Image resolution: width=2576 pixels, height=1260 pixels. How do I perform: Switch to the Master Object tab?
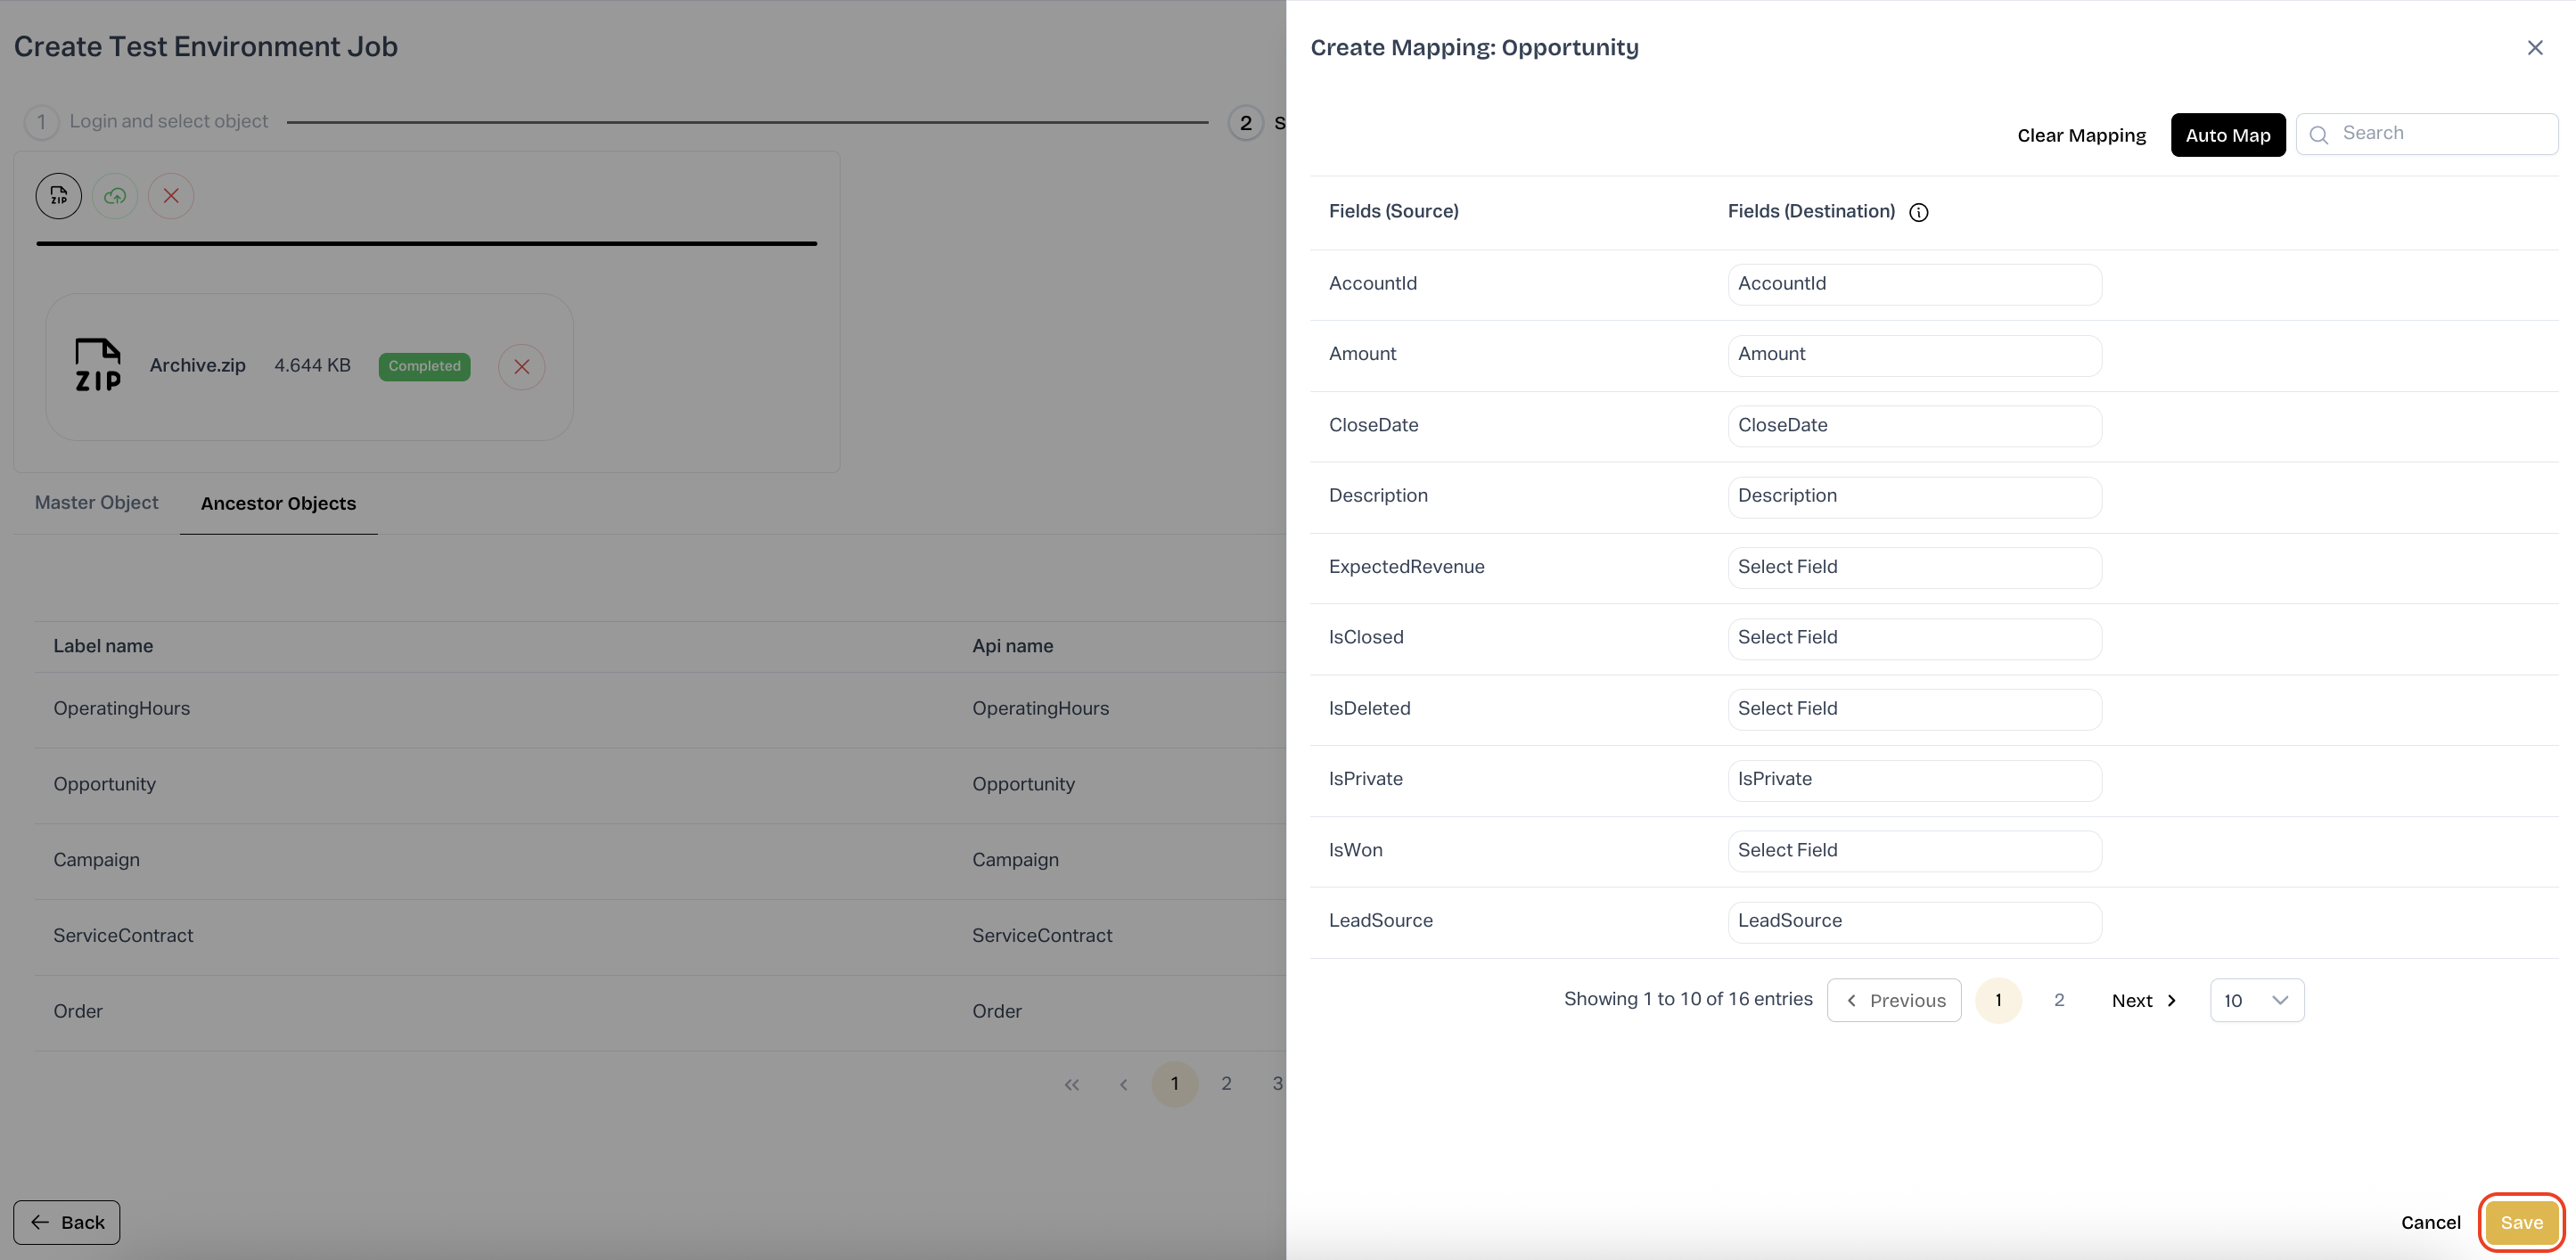[96, 503]
